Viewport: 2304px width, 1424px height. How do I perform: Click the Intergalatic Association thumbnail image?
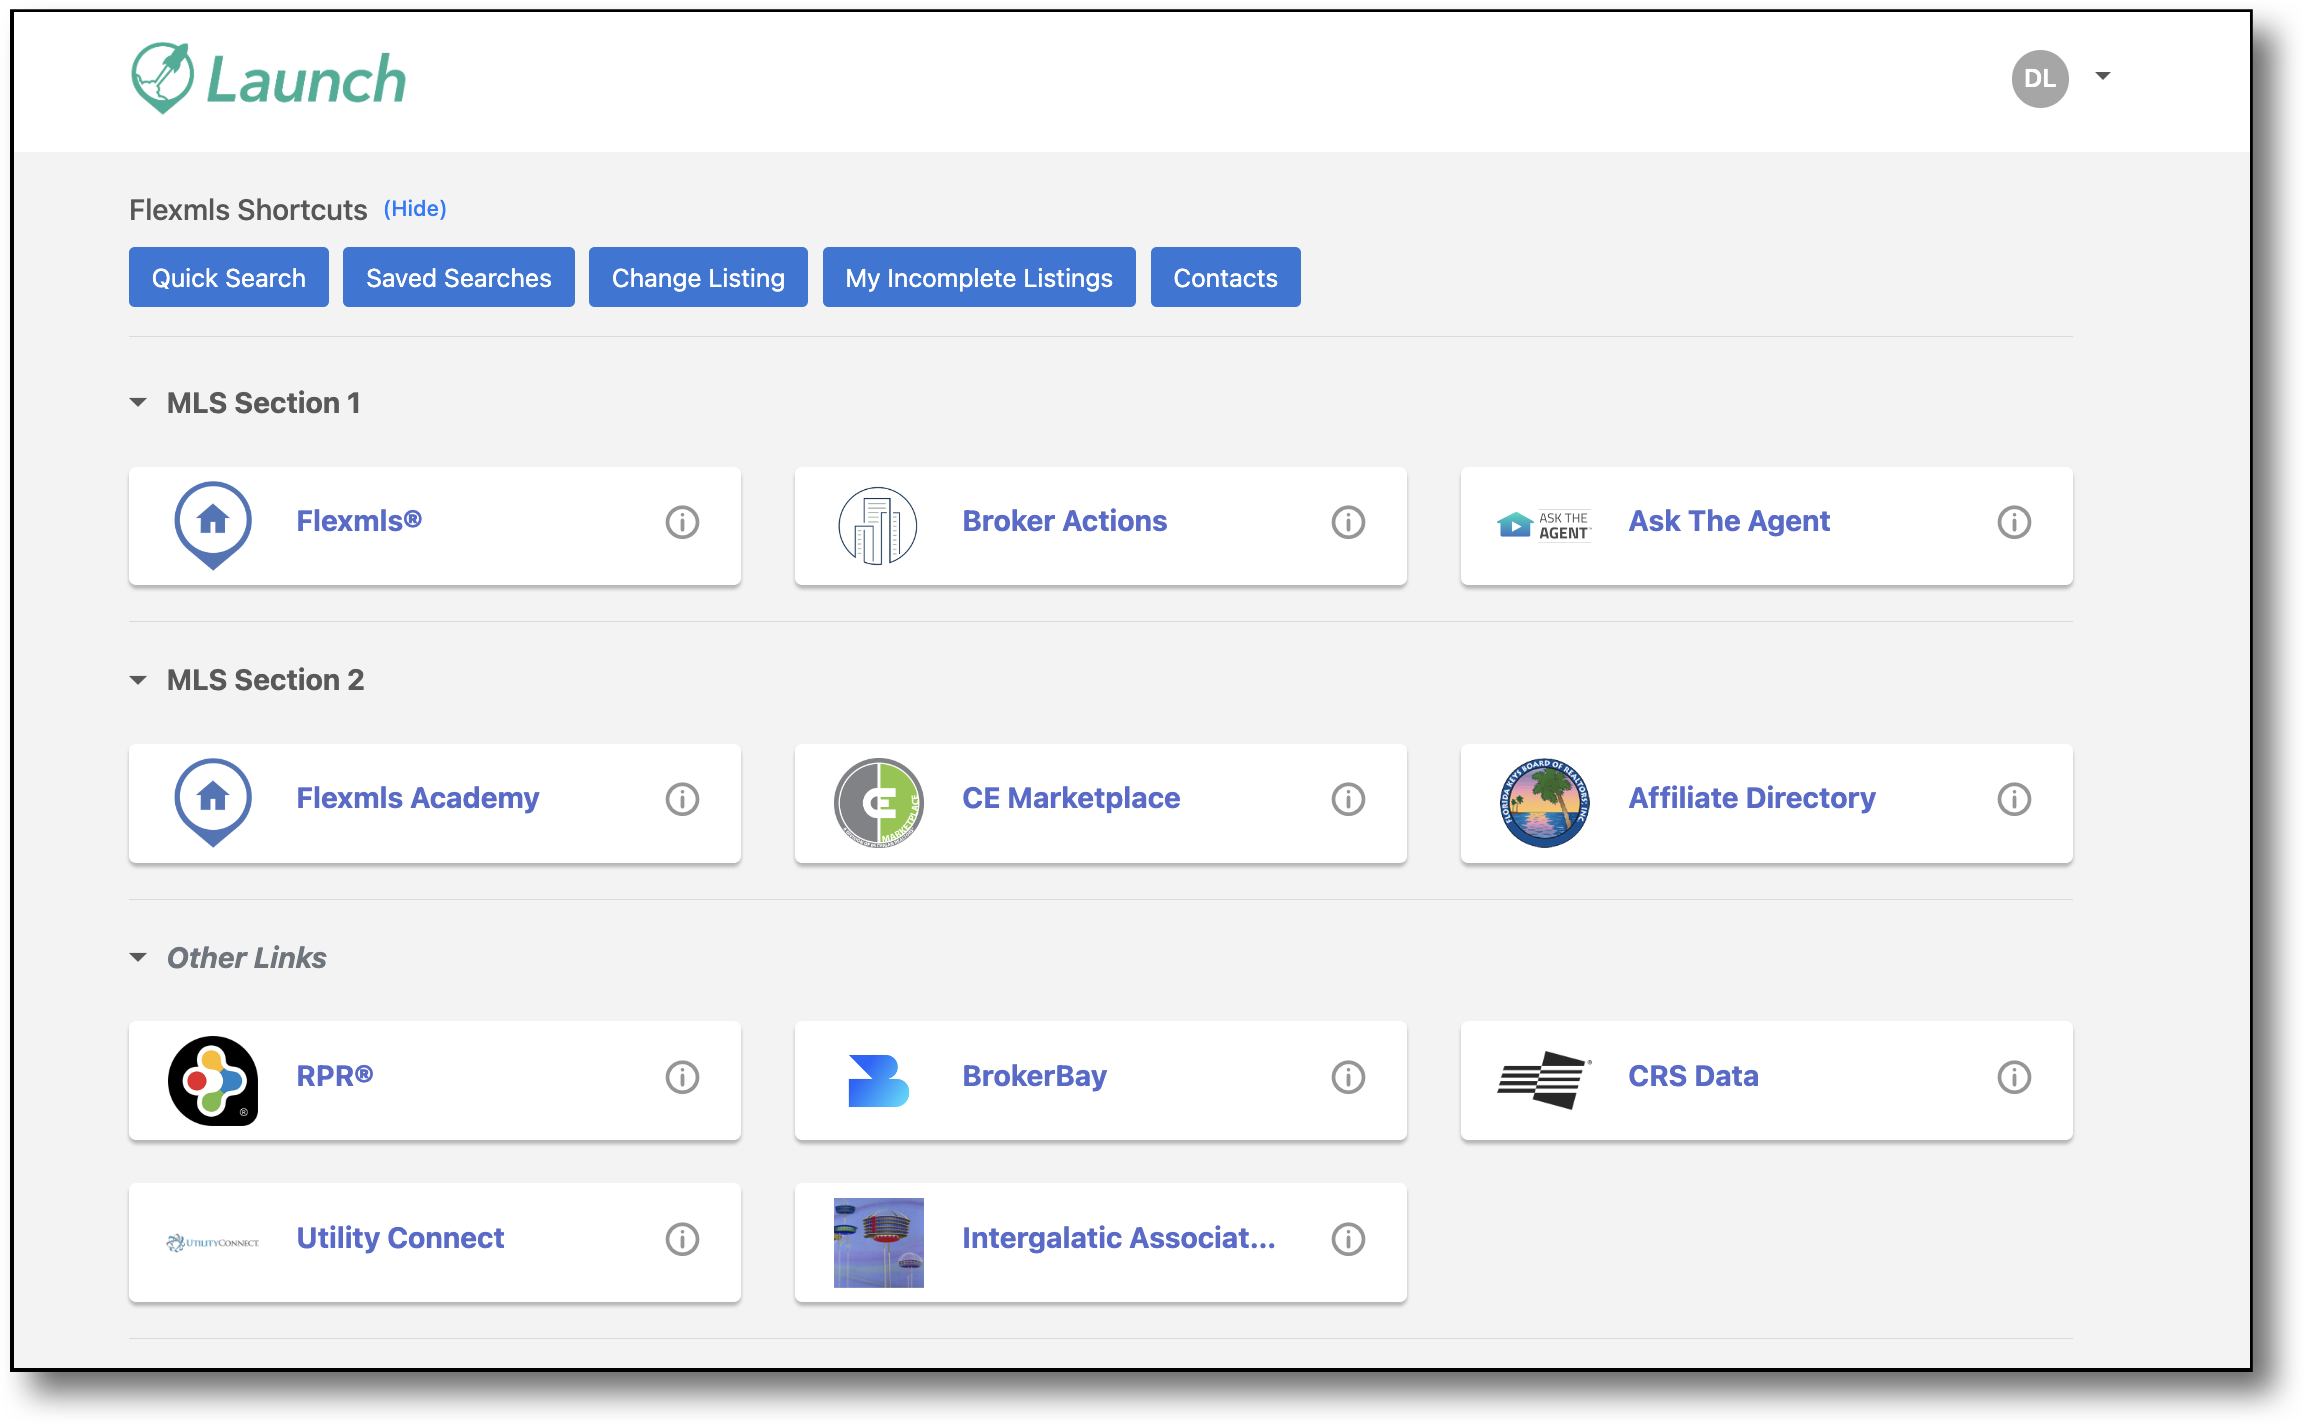[878, 1242]
